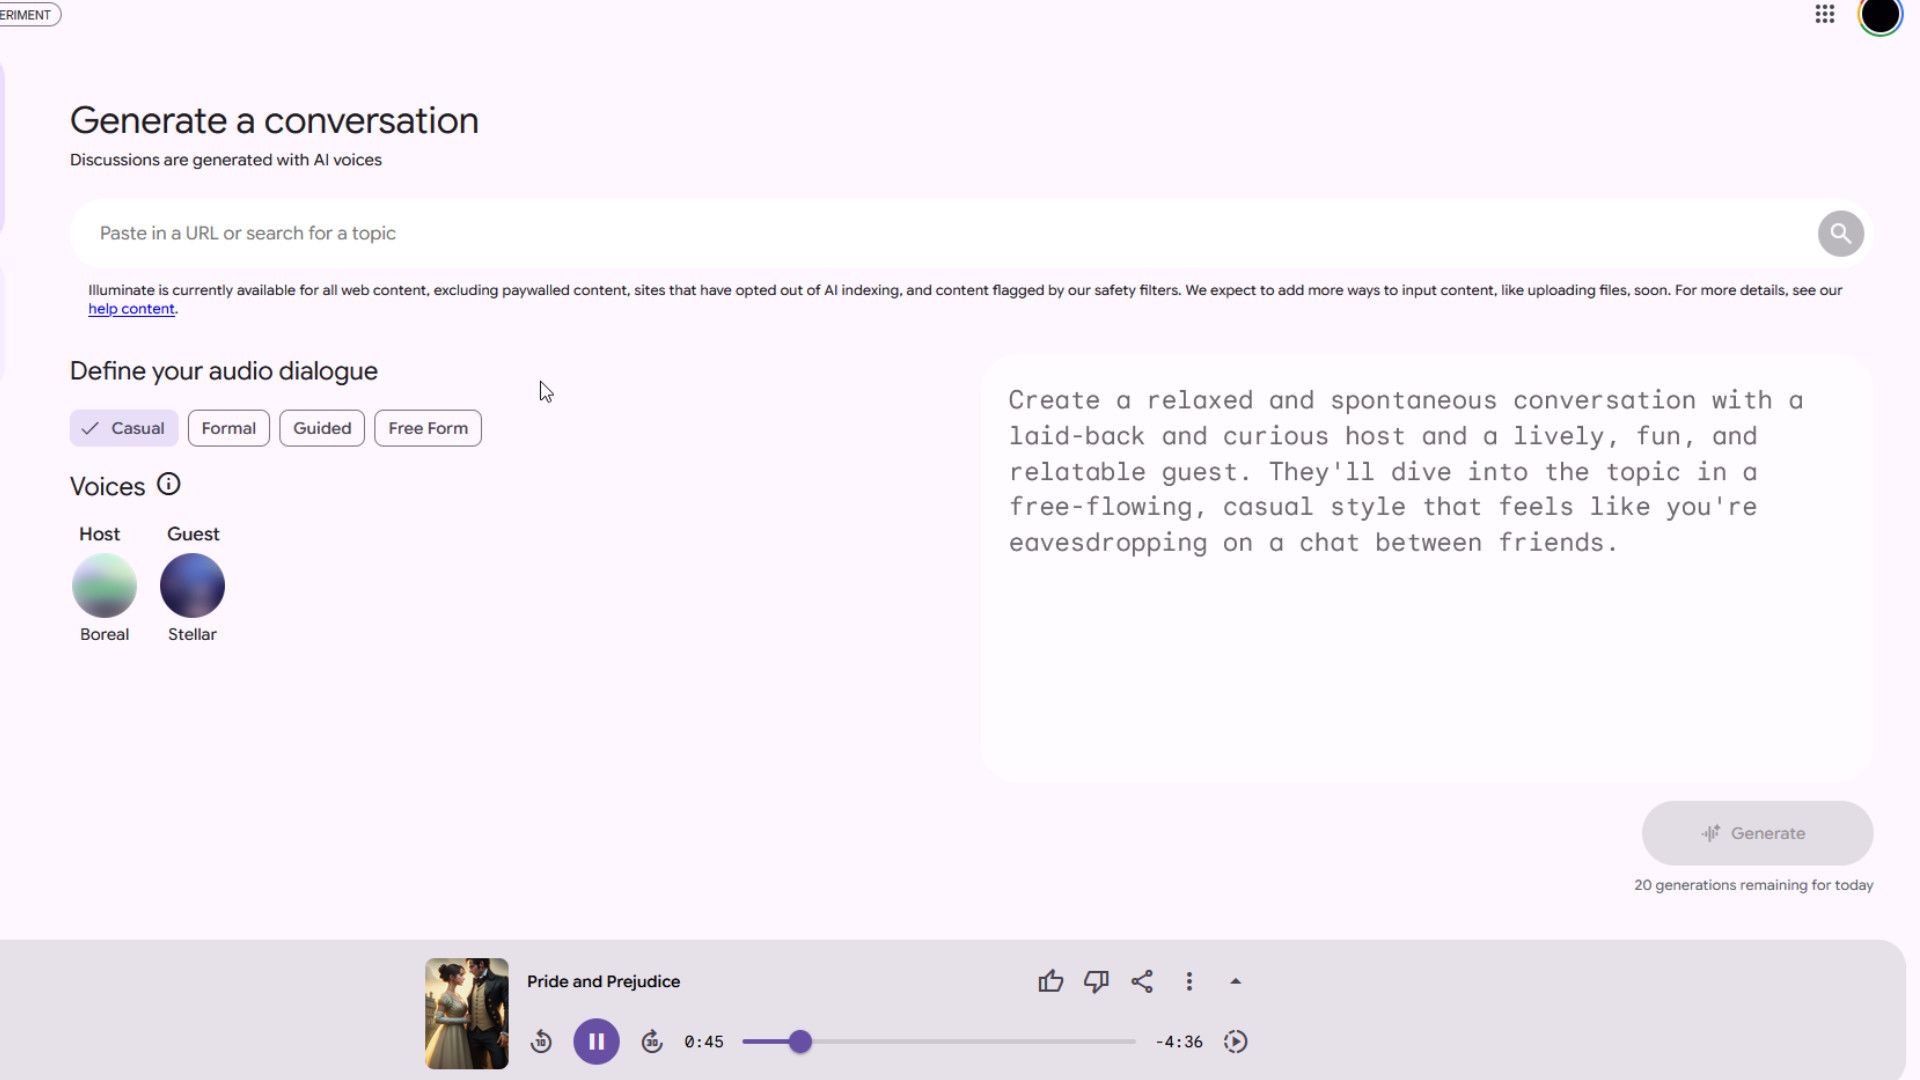Expand the audio player panel

1236,981
